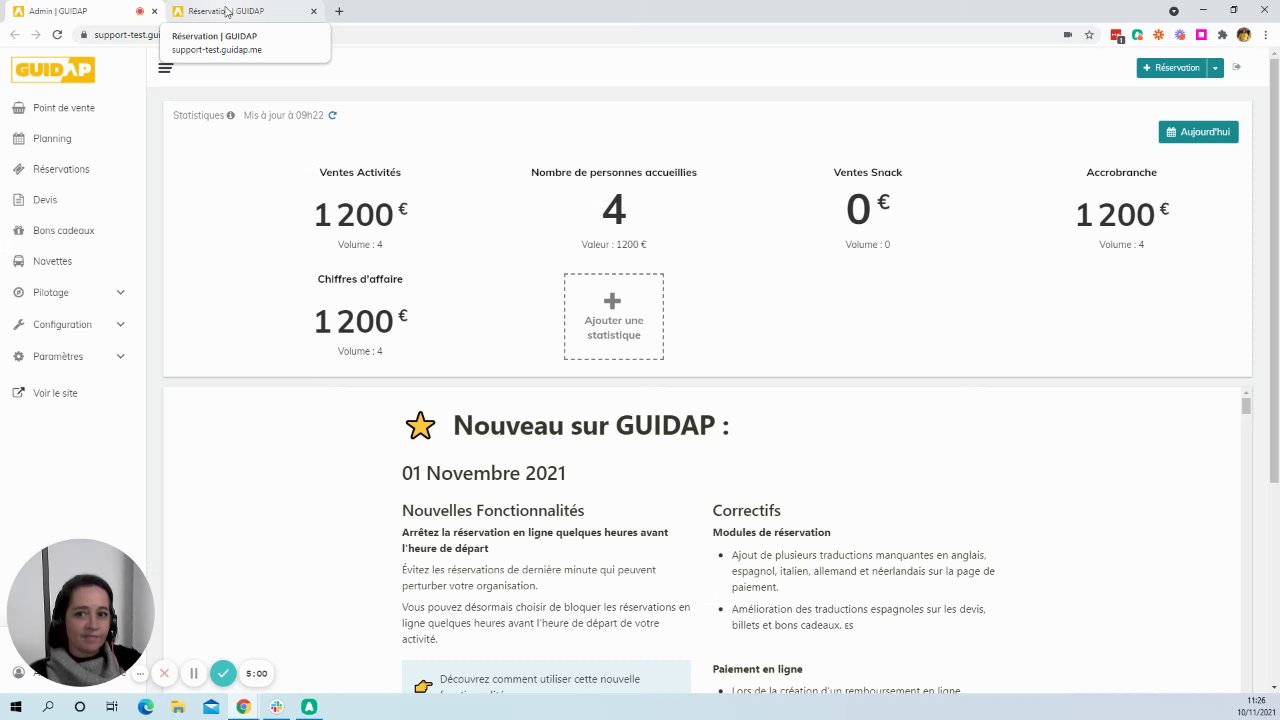
Task: Open the Chrome extensions puzzle menu
Action: [x=1222, y=34]
